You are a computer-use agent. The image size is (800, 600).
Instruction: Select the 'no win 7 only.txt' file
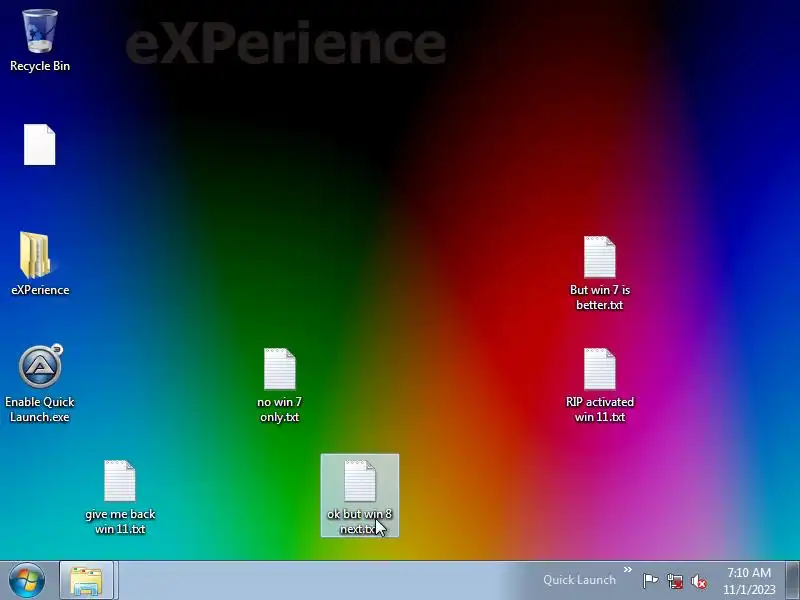coord(279,385)
